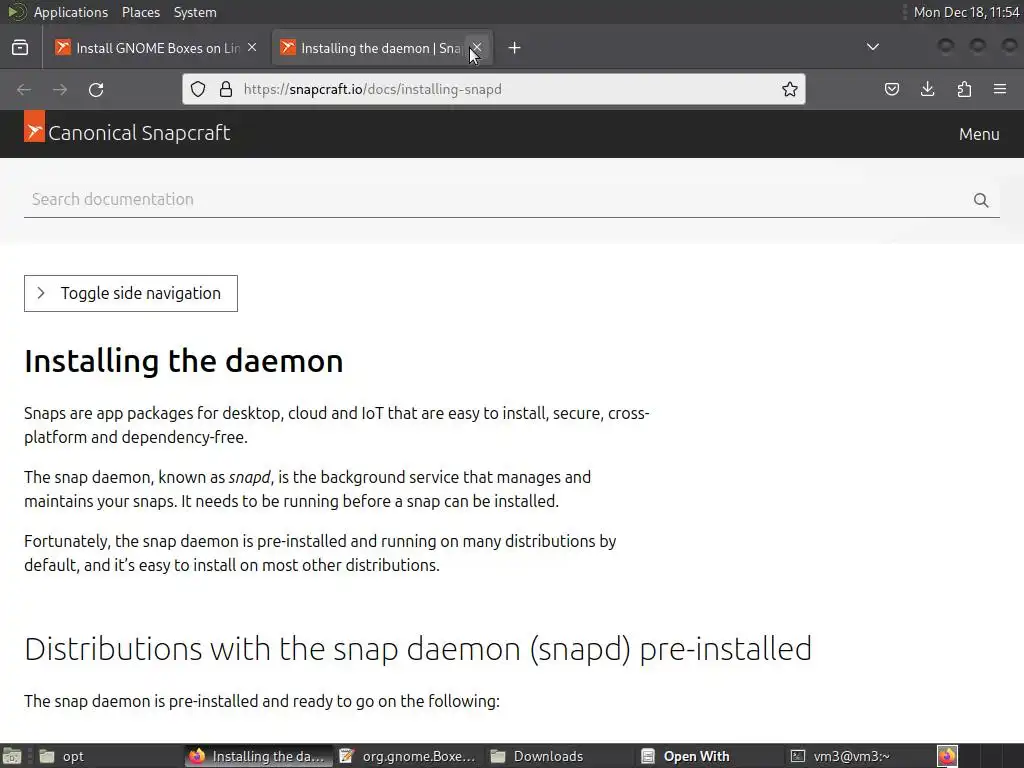Close the Install GNOME Boxes tab
This screenshot has width=1024, height=768.
pyautogui.click(x=252, y=48)
